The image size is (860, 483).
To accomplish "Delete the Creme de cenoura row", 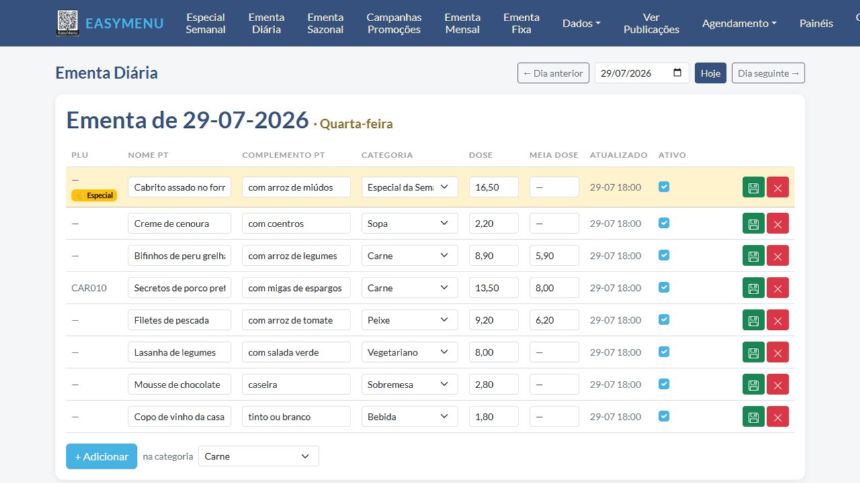I will 777,224.
